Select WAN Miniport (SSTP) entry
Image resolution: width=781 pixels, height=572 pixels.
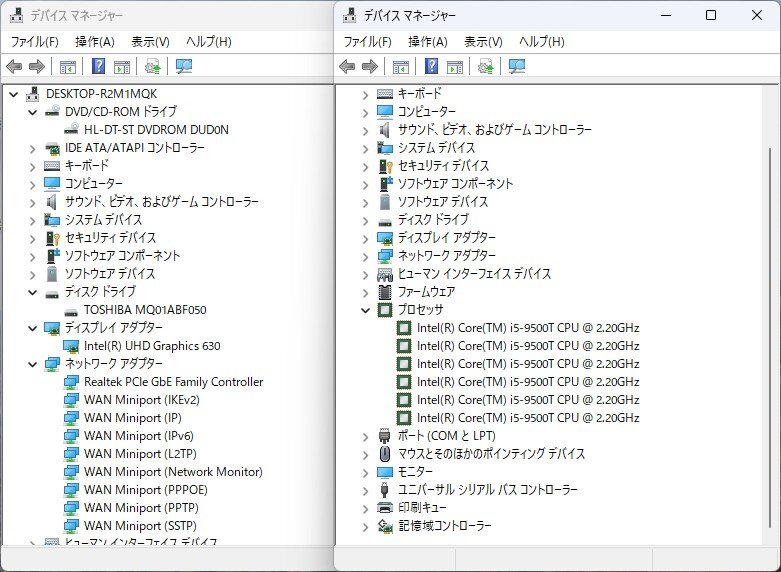pos(140,525)
